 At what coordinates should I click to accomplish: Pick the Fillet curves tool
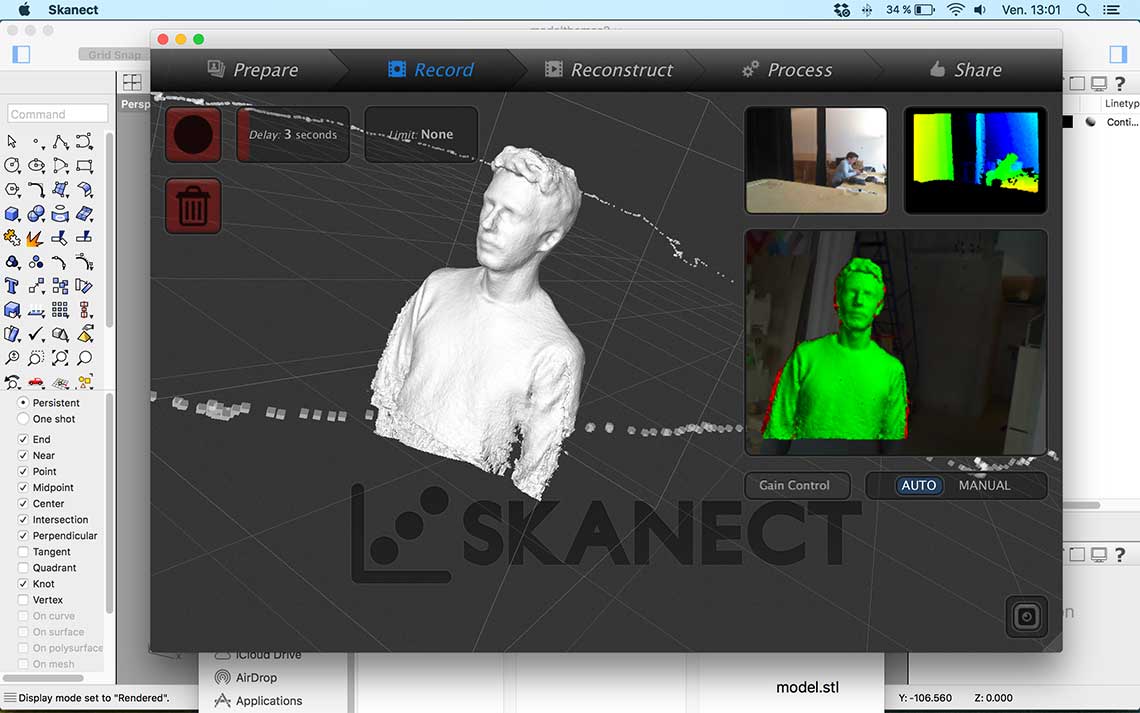[x=36, y=190]
